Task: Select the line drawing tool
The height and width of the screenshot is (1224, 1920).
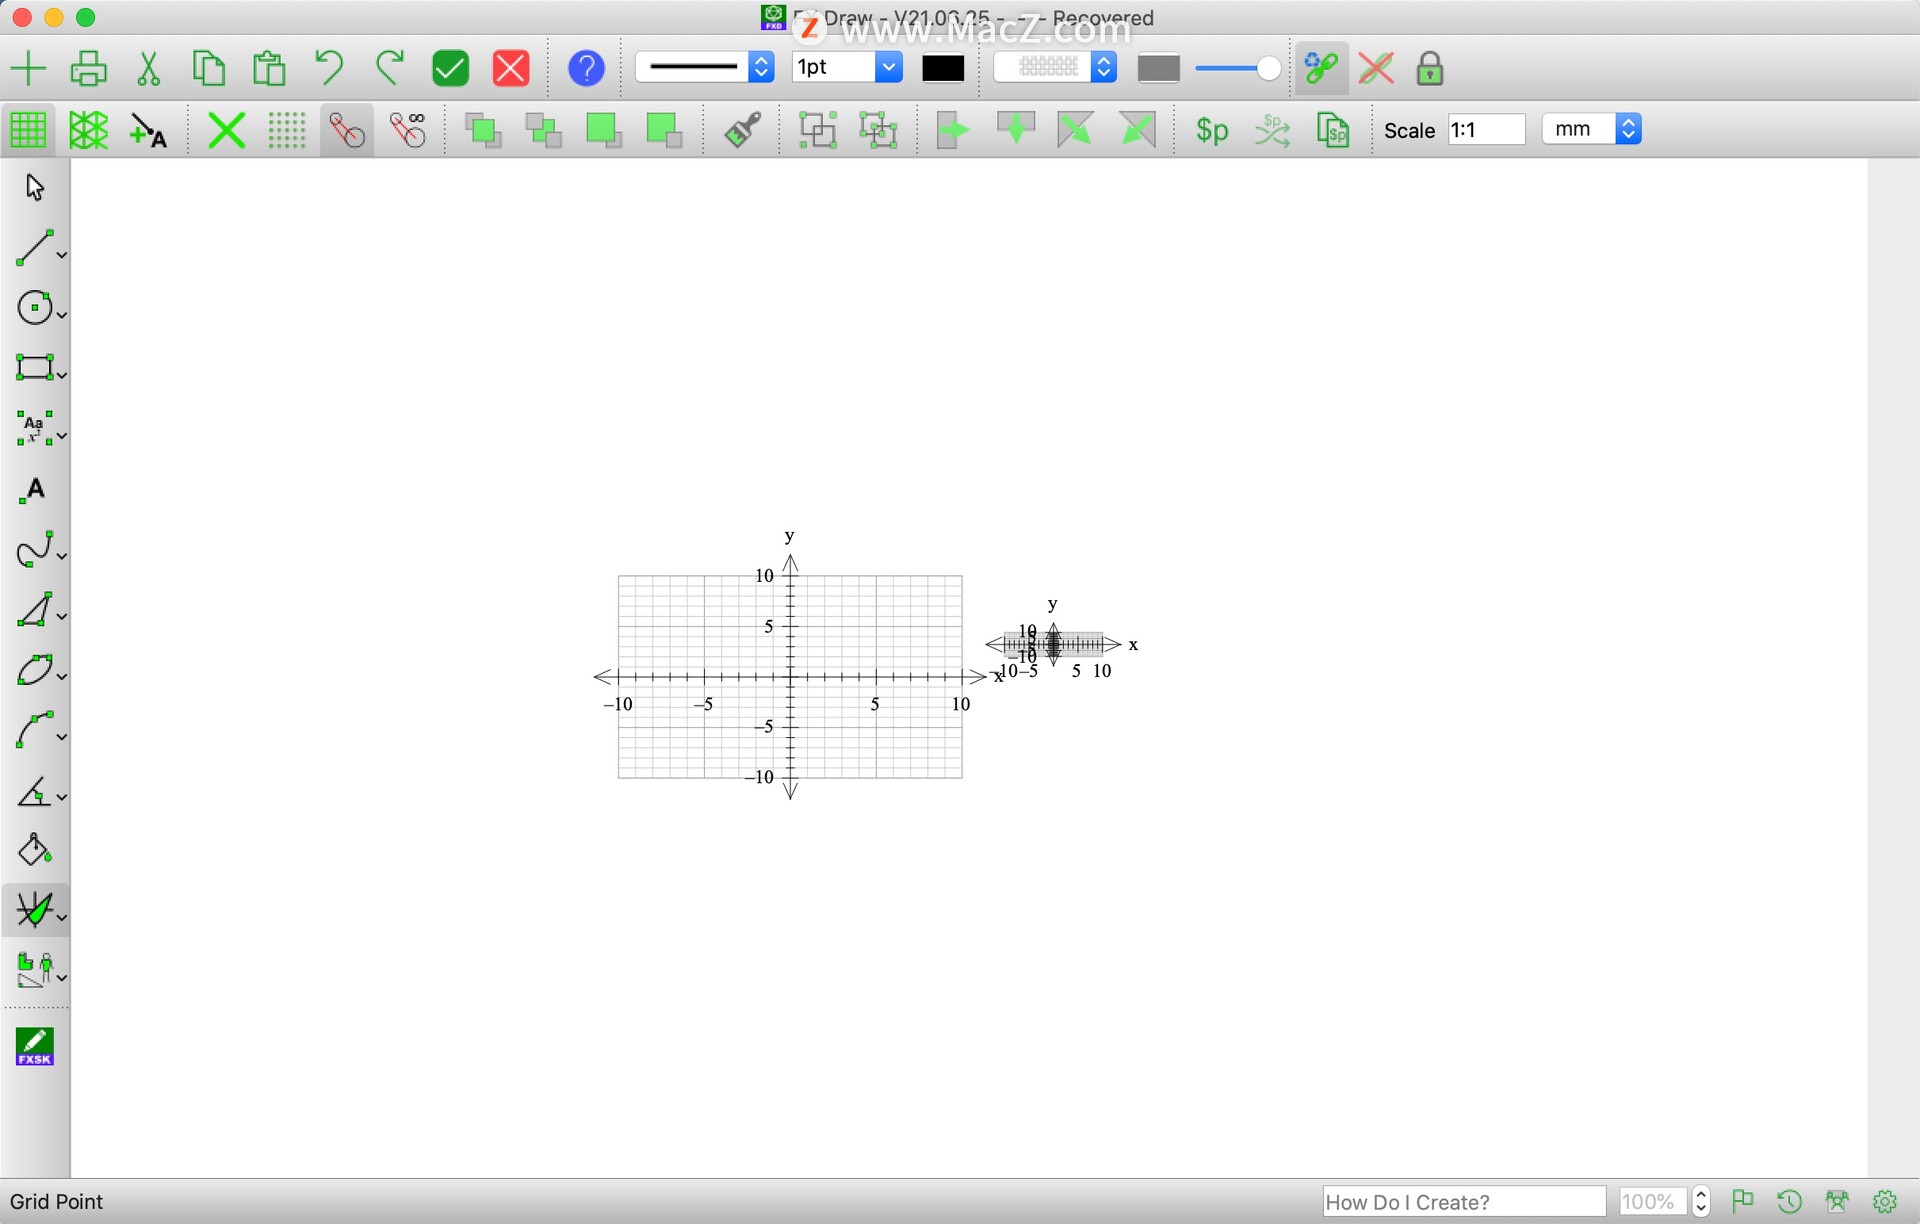Action: point(34,247)
